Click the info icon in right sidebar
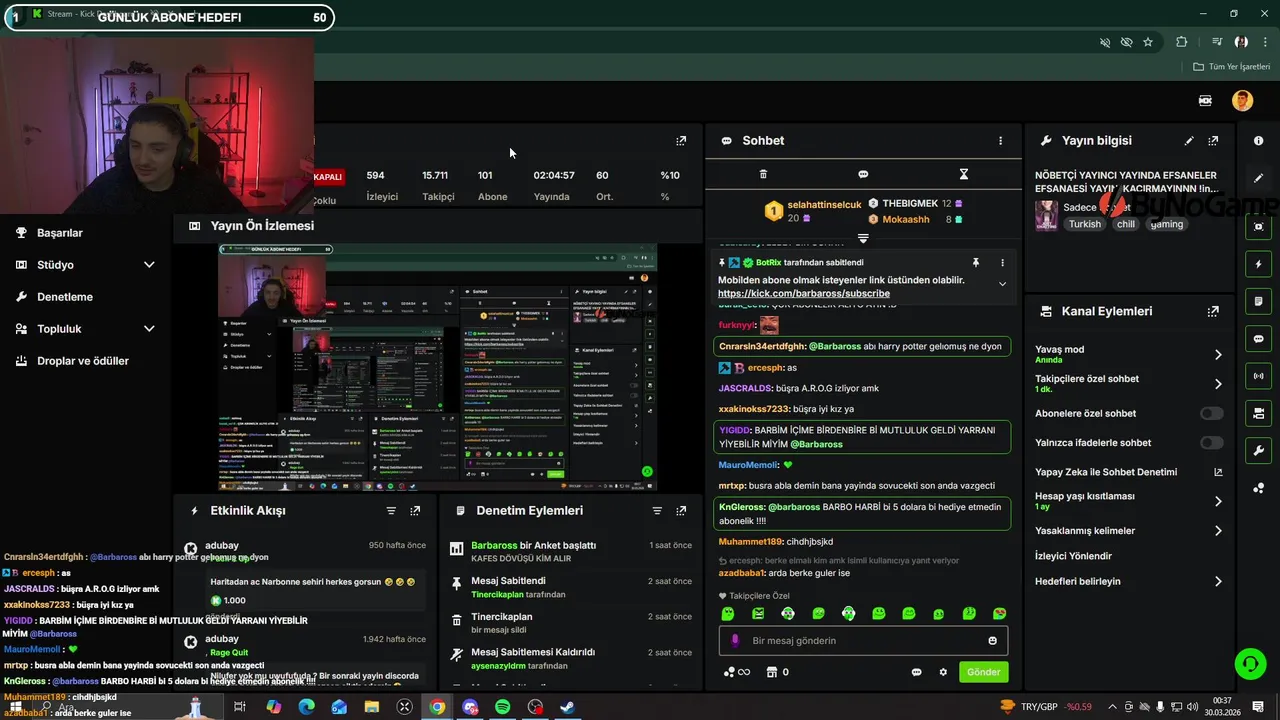The image size is (1280, 720). coord(1258,141)
